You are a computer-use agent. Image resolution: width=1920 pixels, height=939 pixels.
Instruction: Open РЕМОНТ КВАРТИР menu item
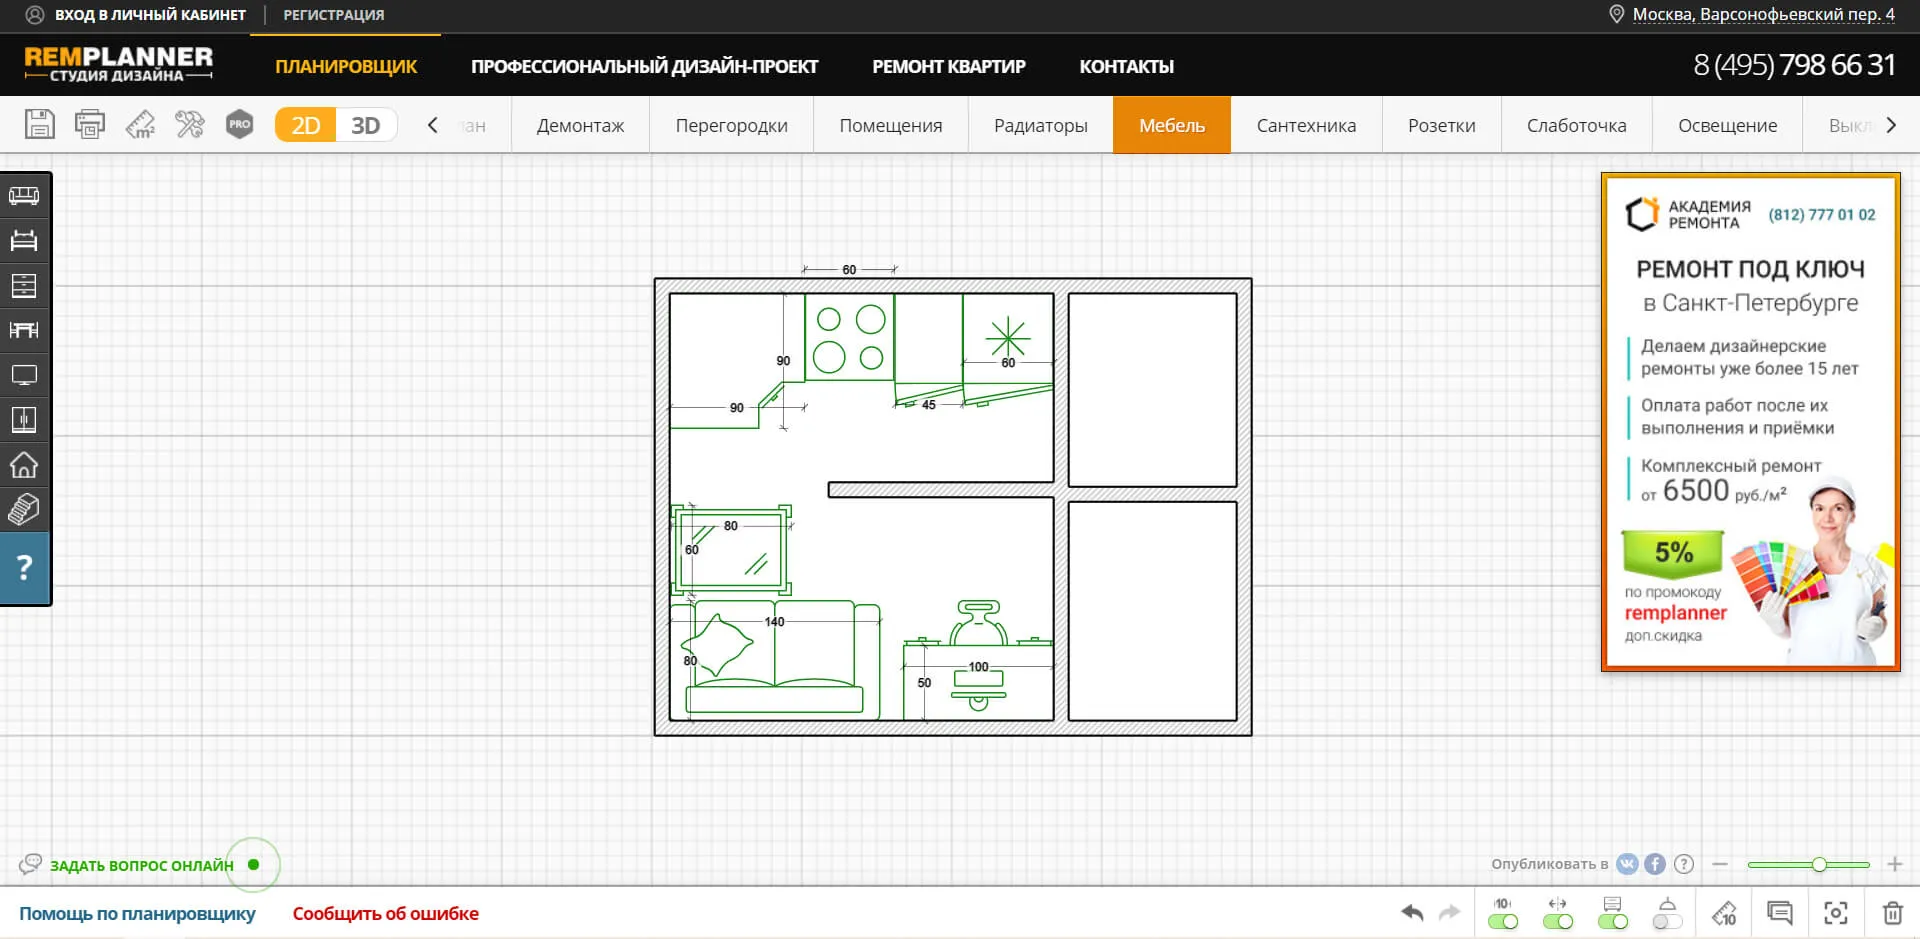pos(949,66)
